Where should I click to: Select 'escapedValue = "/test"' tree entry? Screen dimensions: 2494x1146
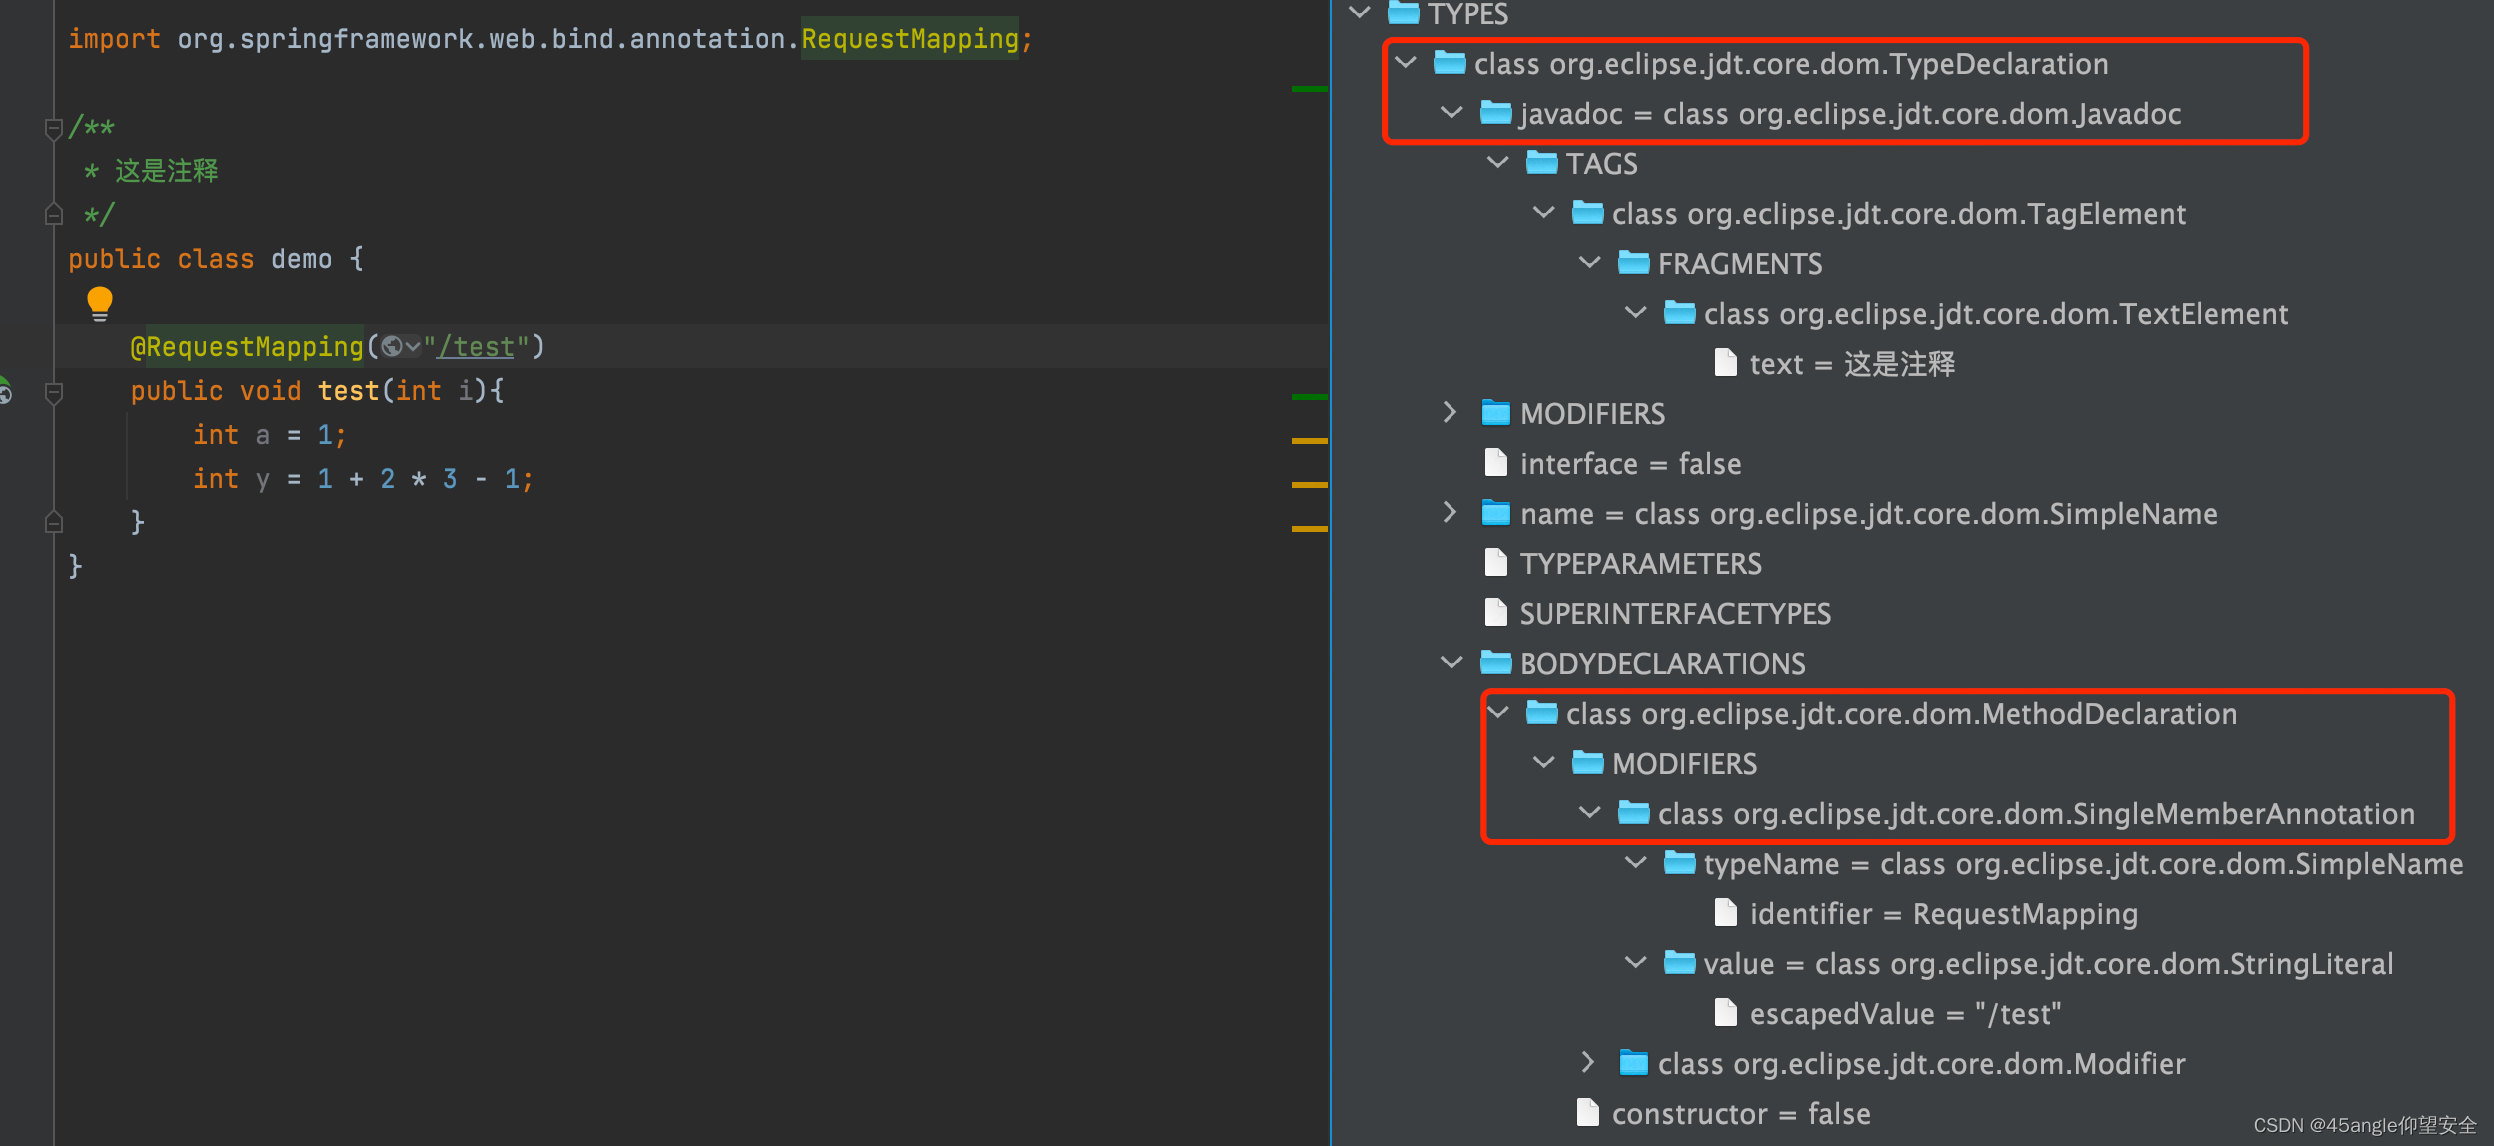coord(1904,1014)
